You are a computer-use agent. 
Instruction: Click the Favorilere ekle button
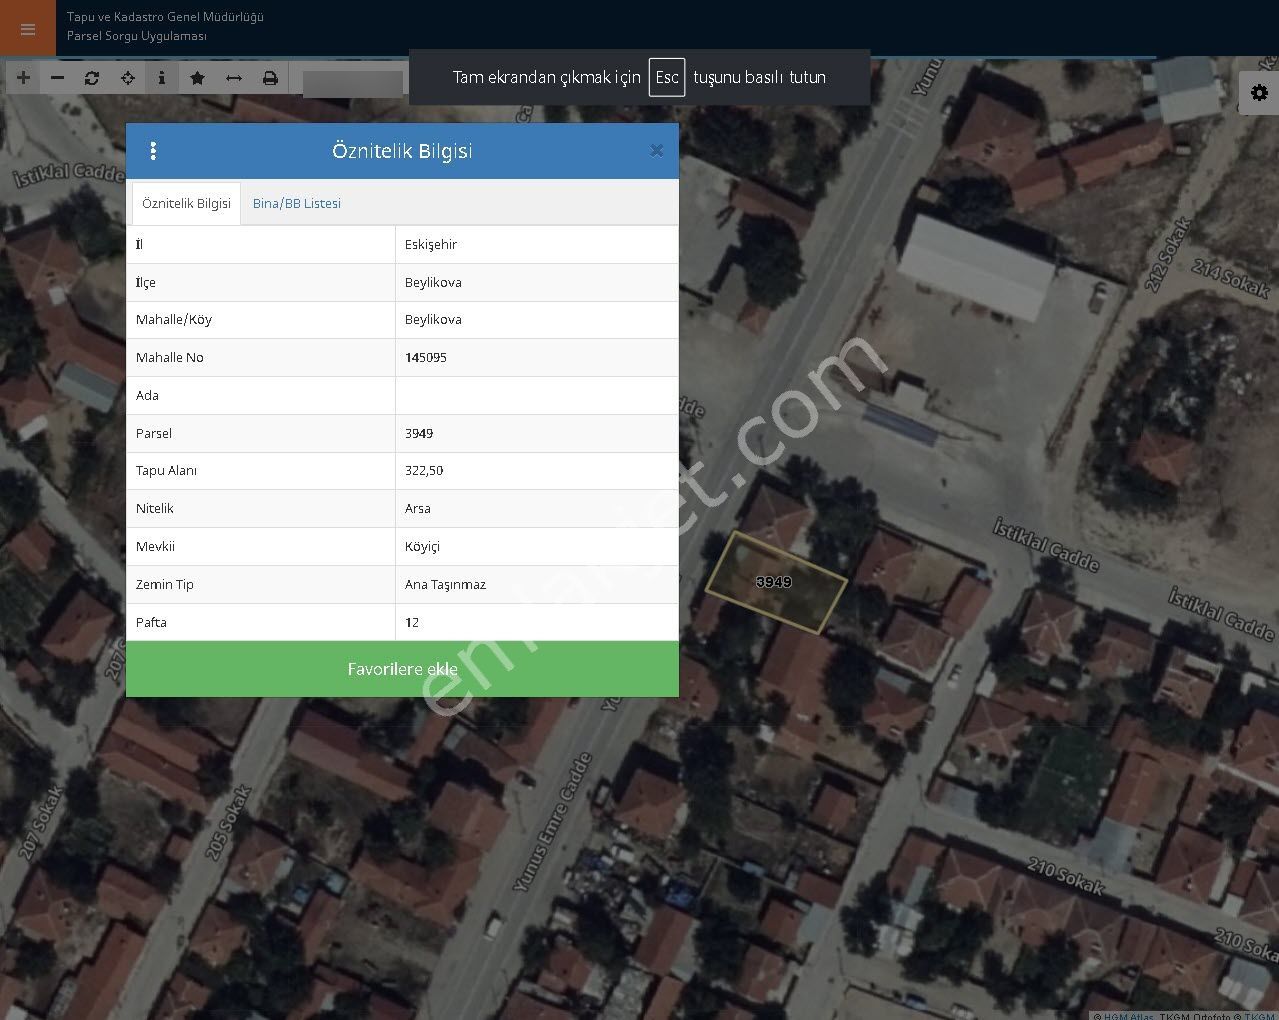tap(402, 669)
